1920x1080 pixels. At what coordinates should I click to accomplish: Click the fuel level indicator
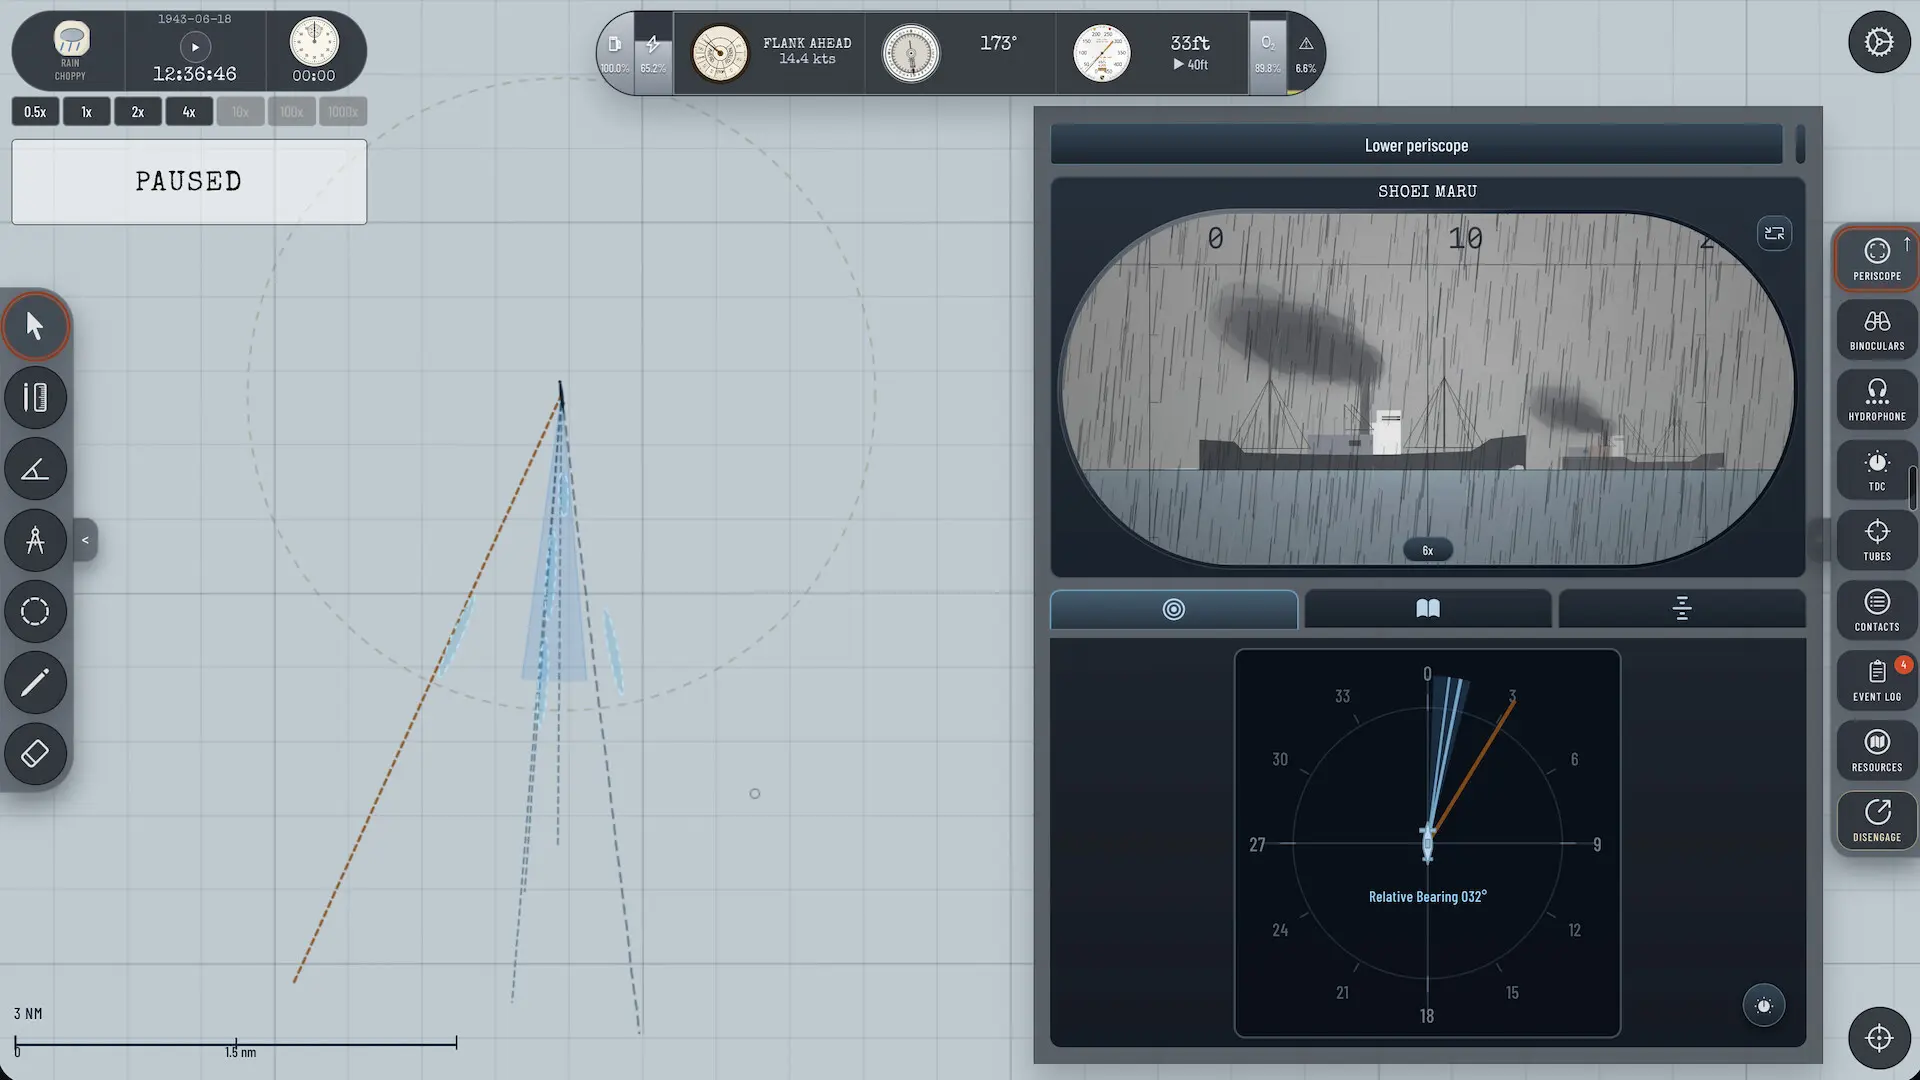pyautogui.click(x=615, y=53)
